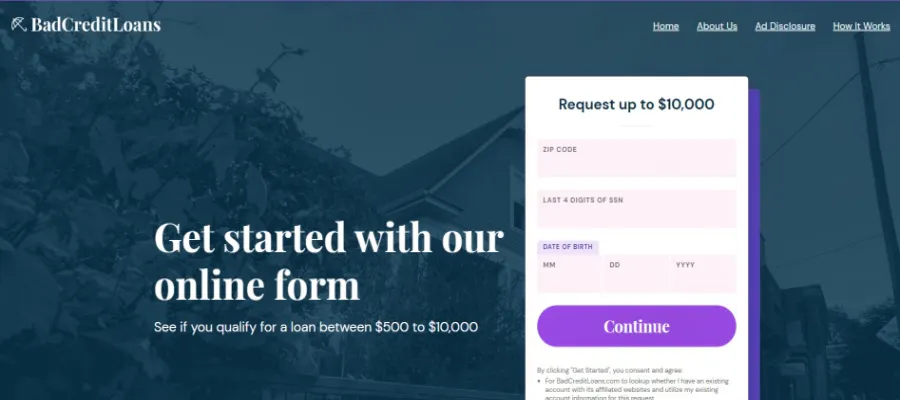Click the Date of Birth label

tap(567, 247)
